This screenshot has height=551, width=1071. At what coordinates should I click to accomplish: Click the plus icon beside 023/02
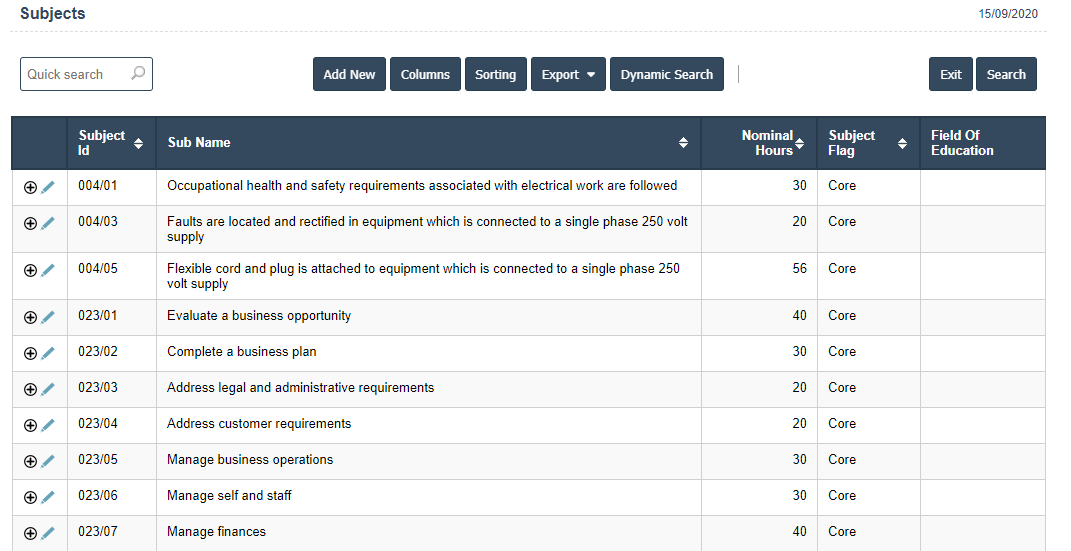(30, 353)
